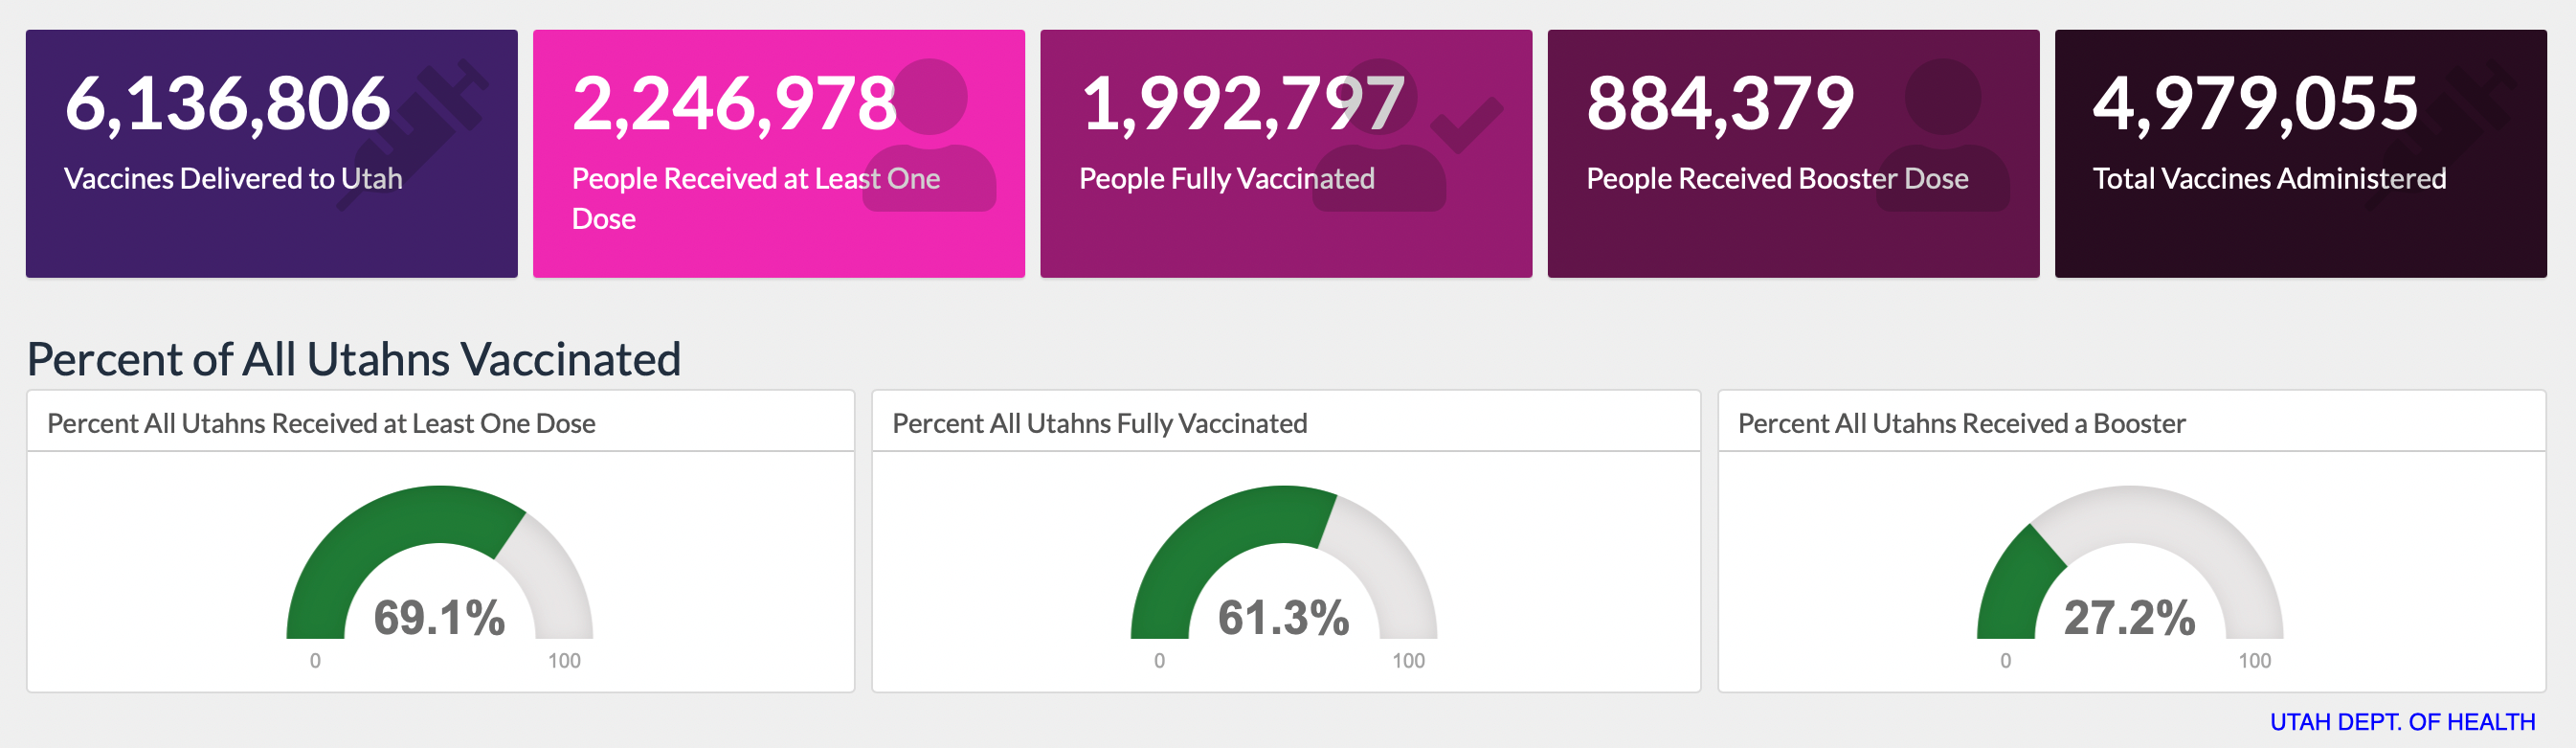
Task: Click the Total Vaccines Administered label
Action: [2269, 179]
